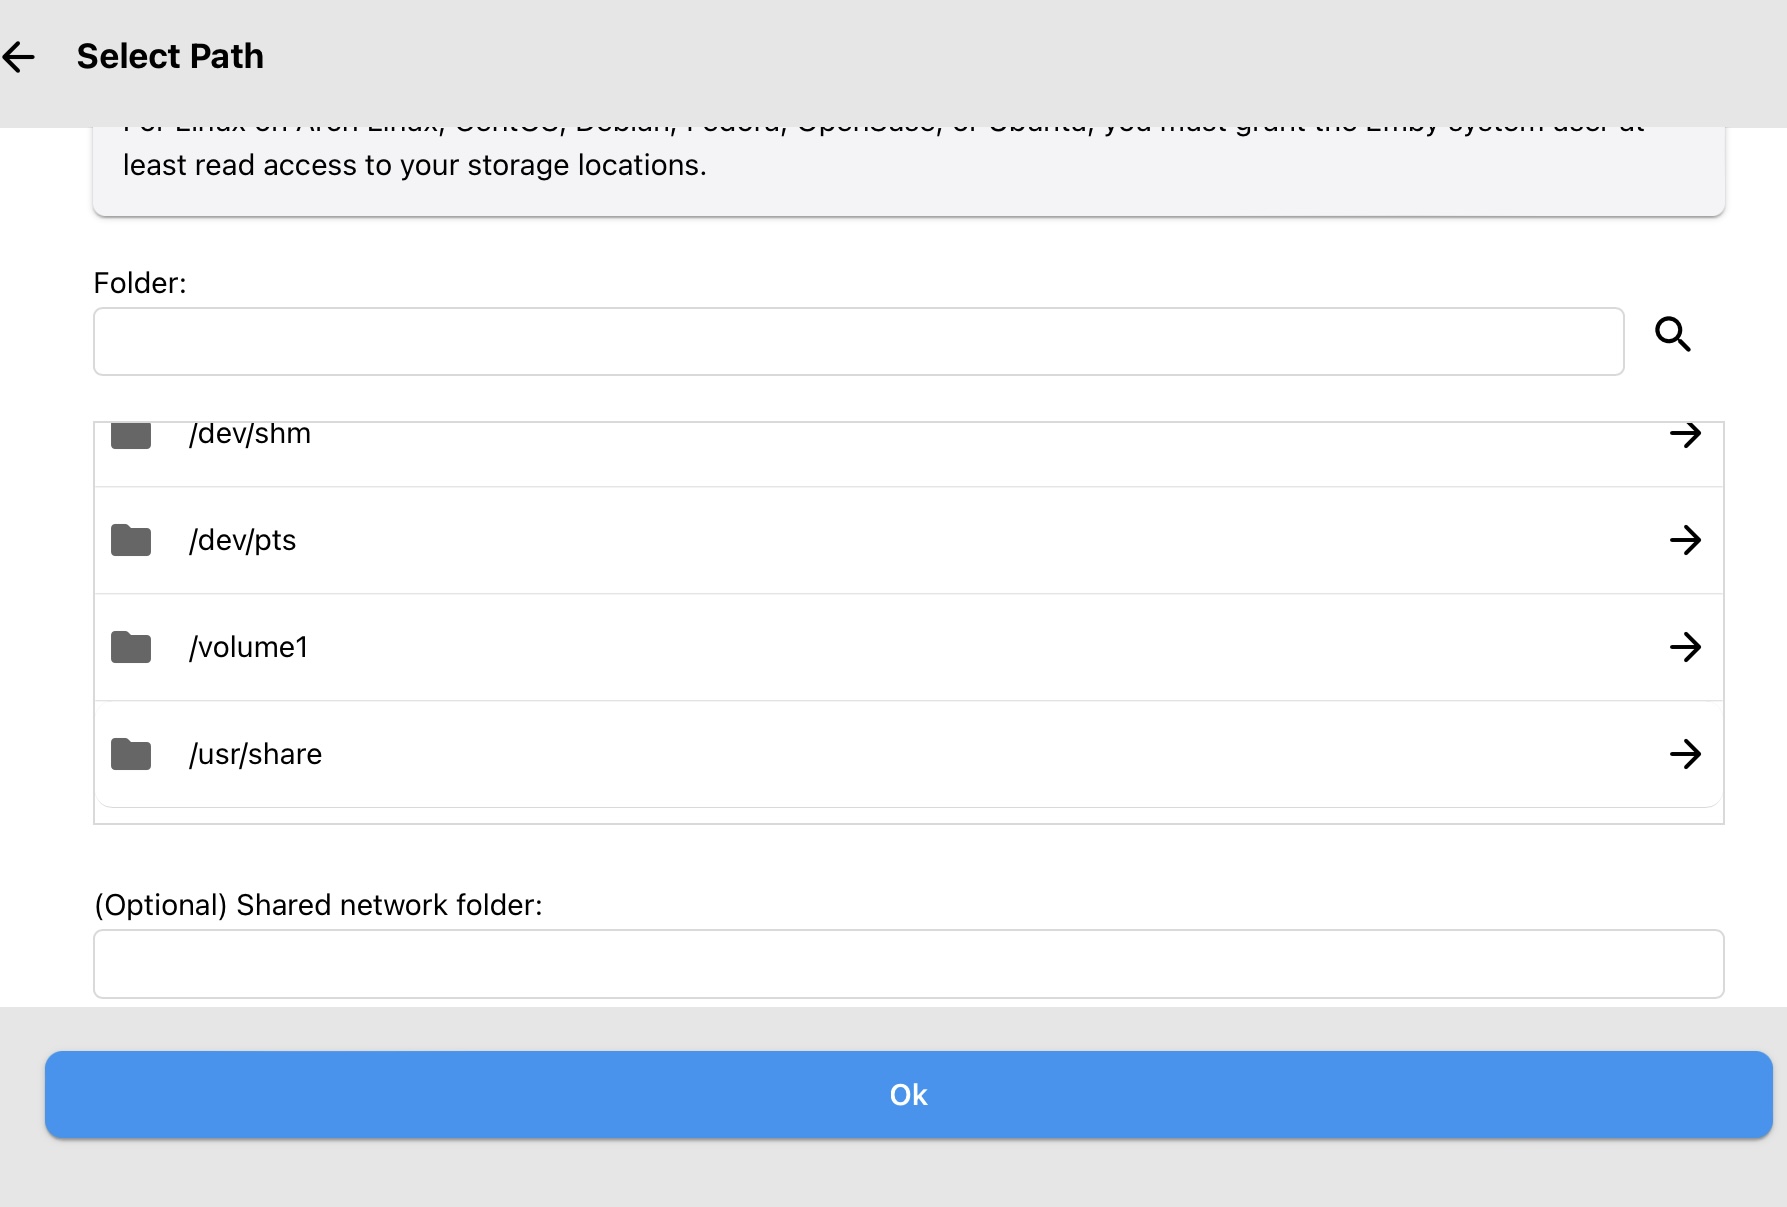The height and width of the screenshot is (1207, 1787).
Task: Click the back arrow in header
Action: pyautogui.click(x=20, y=57)
